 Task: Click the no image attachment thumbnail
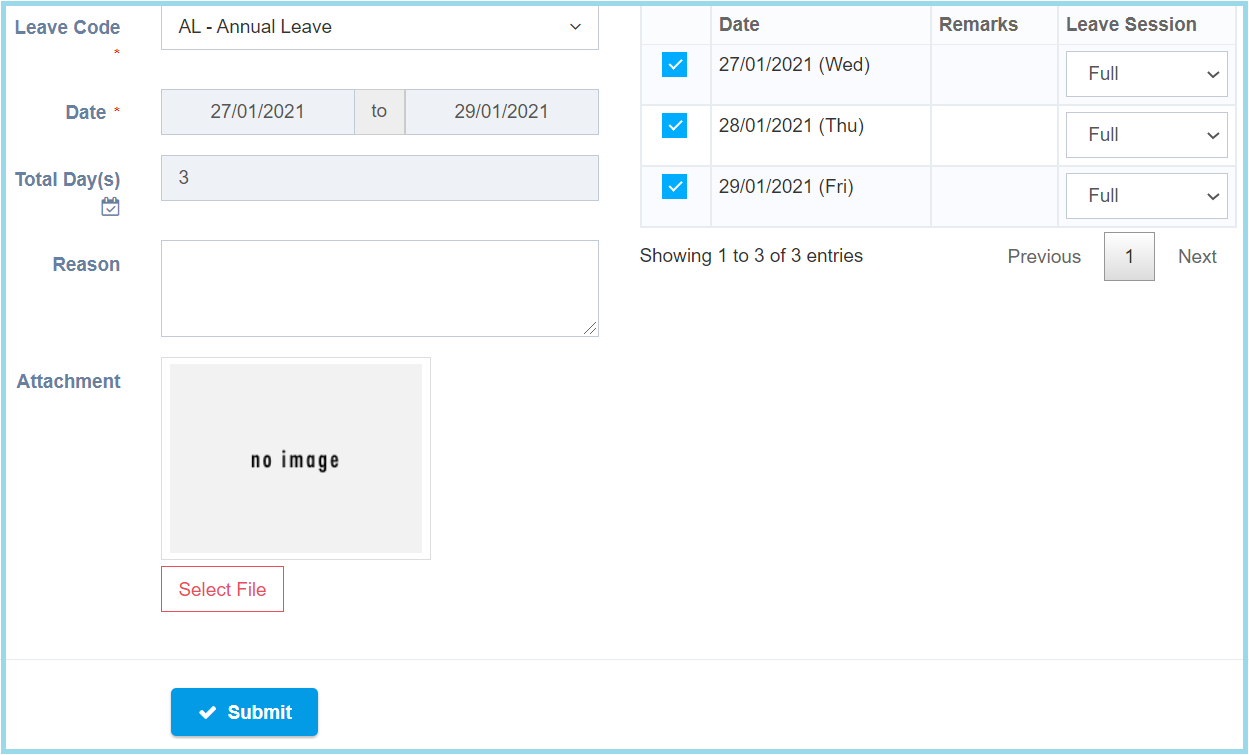click(x=295, y=458)
